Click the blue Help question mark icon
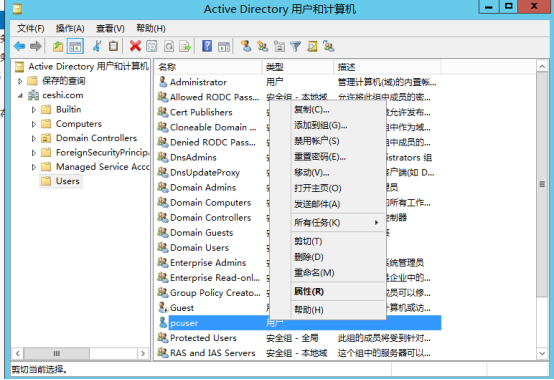Image resolution: width=554 pixels, height=380 pixels. 207,46
